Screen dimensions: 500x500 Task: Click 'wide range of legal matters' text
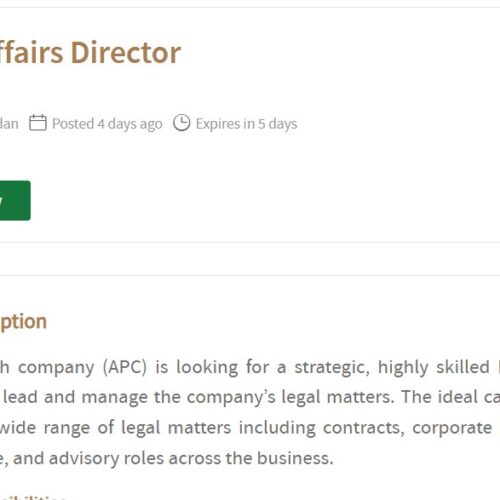point(115,428)
